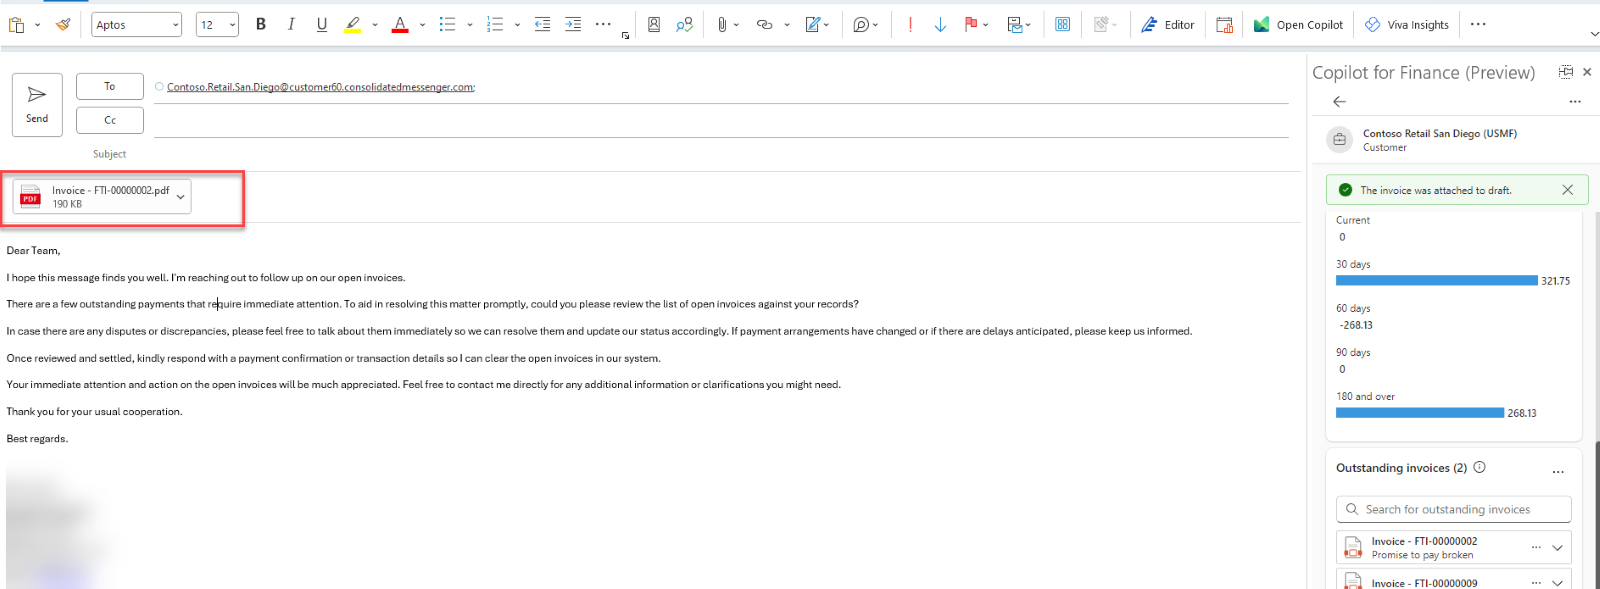Screen dimensions: 1600x589
Task: Open more options for Invoice FTI-00000002
Action: (x=1536, y=547)
